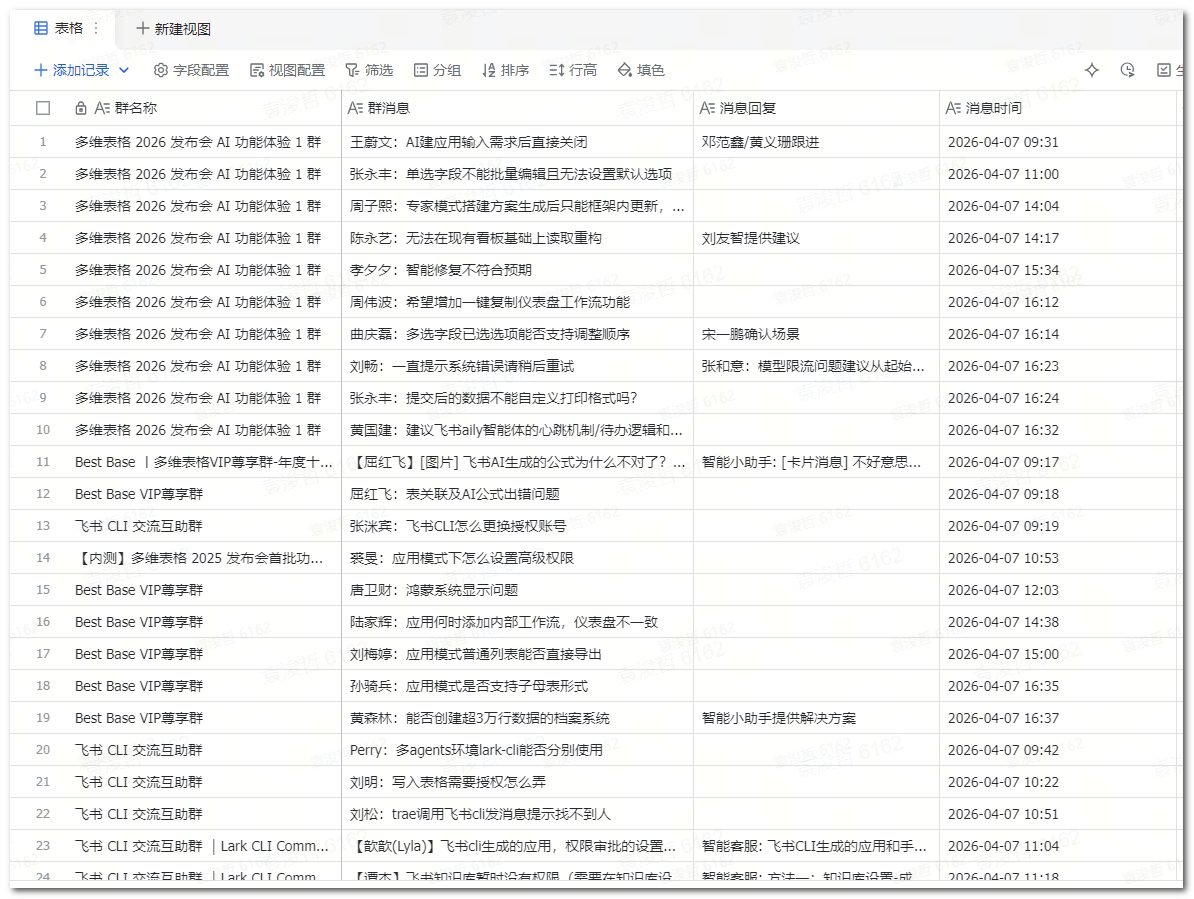
Task: Click cell 陆家辉：应用何时添加内部工作流，仪表盘不一致
Action: [518, 621]
